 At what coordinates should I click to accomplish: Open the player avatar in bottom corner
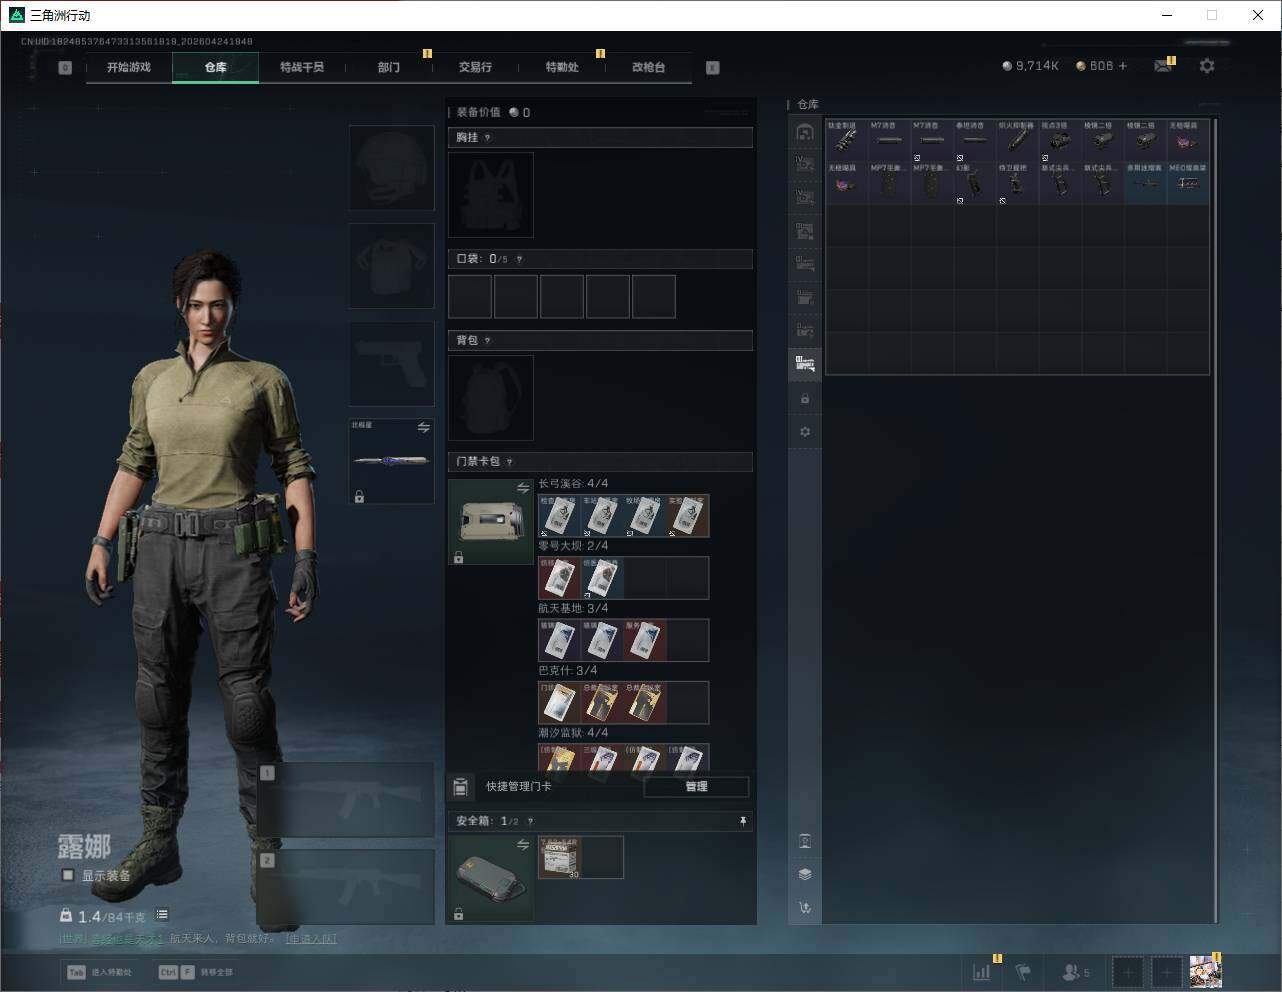pyautogui.click(x=1205, y=971)
